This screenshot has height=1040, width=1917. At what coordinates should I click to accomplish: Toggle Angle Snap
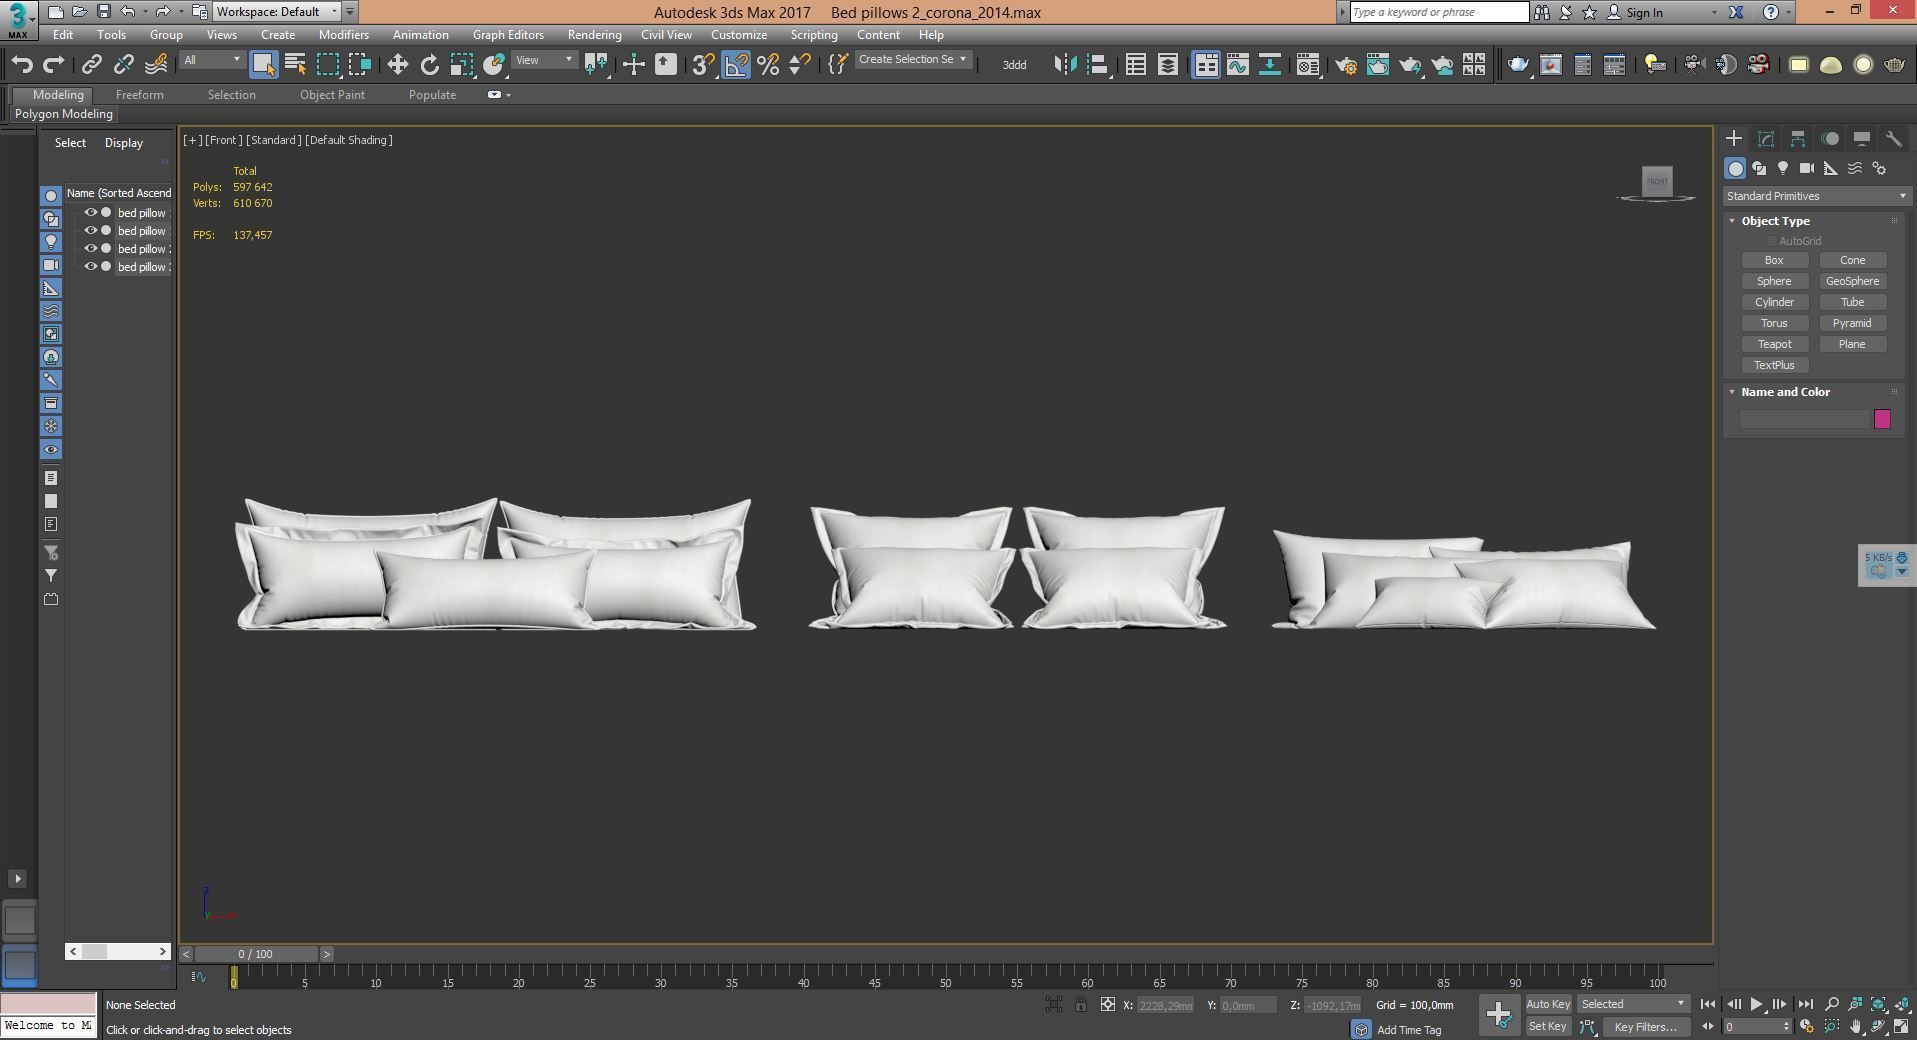pyautogui.click(x=735, y=65)
